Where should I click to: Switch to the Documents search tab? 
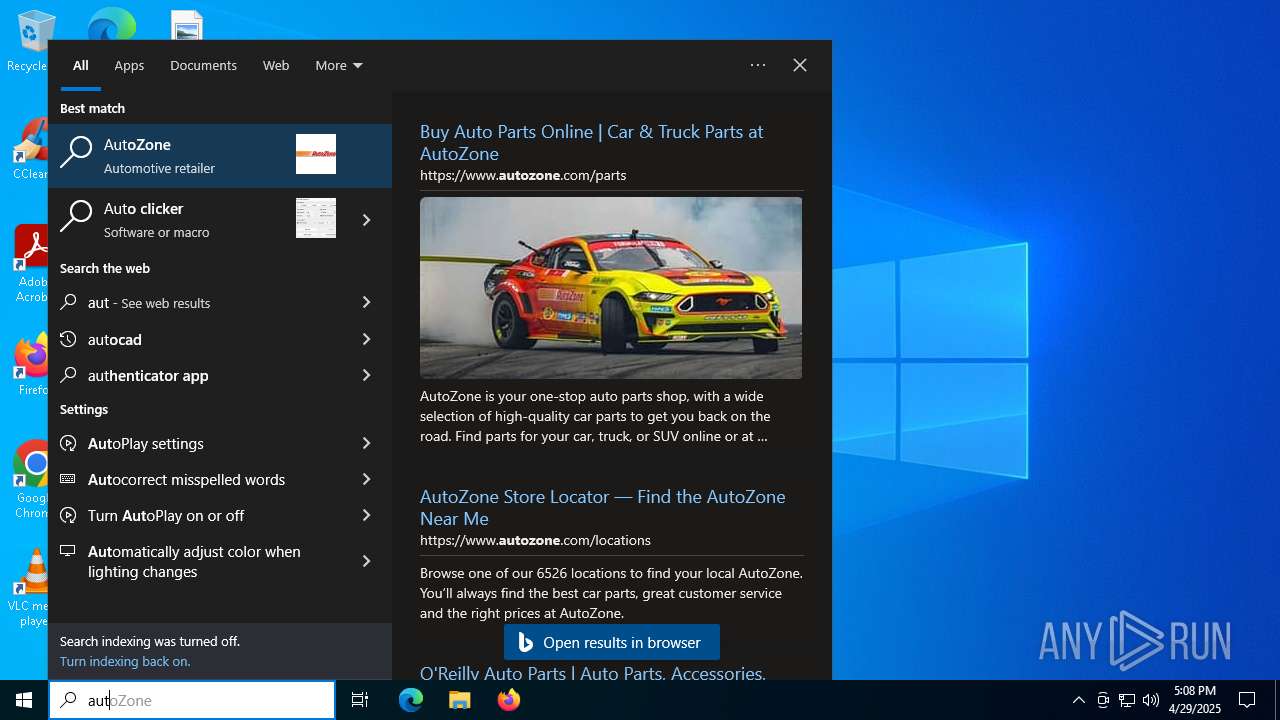click(x=203, y=65)
